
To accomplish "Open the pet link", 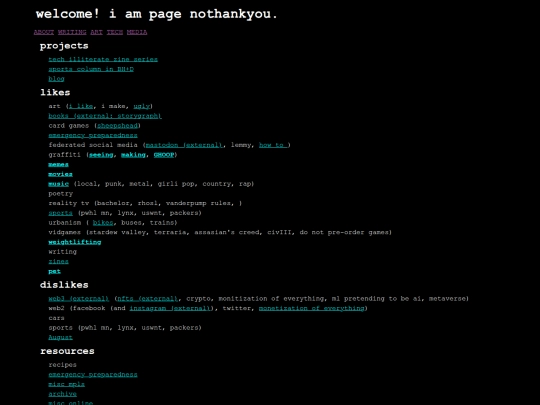I will pos(54,271).
